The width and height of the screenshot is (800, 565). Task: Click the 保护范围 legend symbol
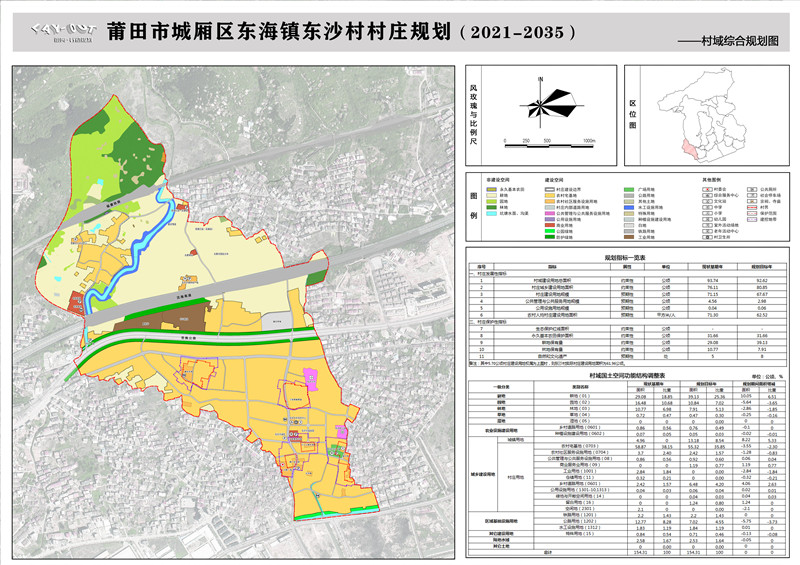click(x=753, y=213)
